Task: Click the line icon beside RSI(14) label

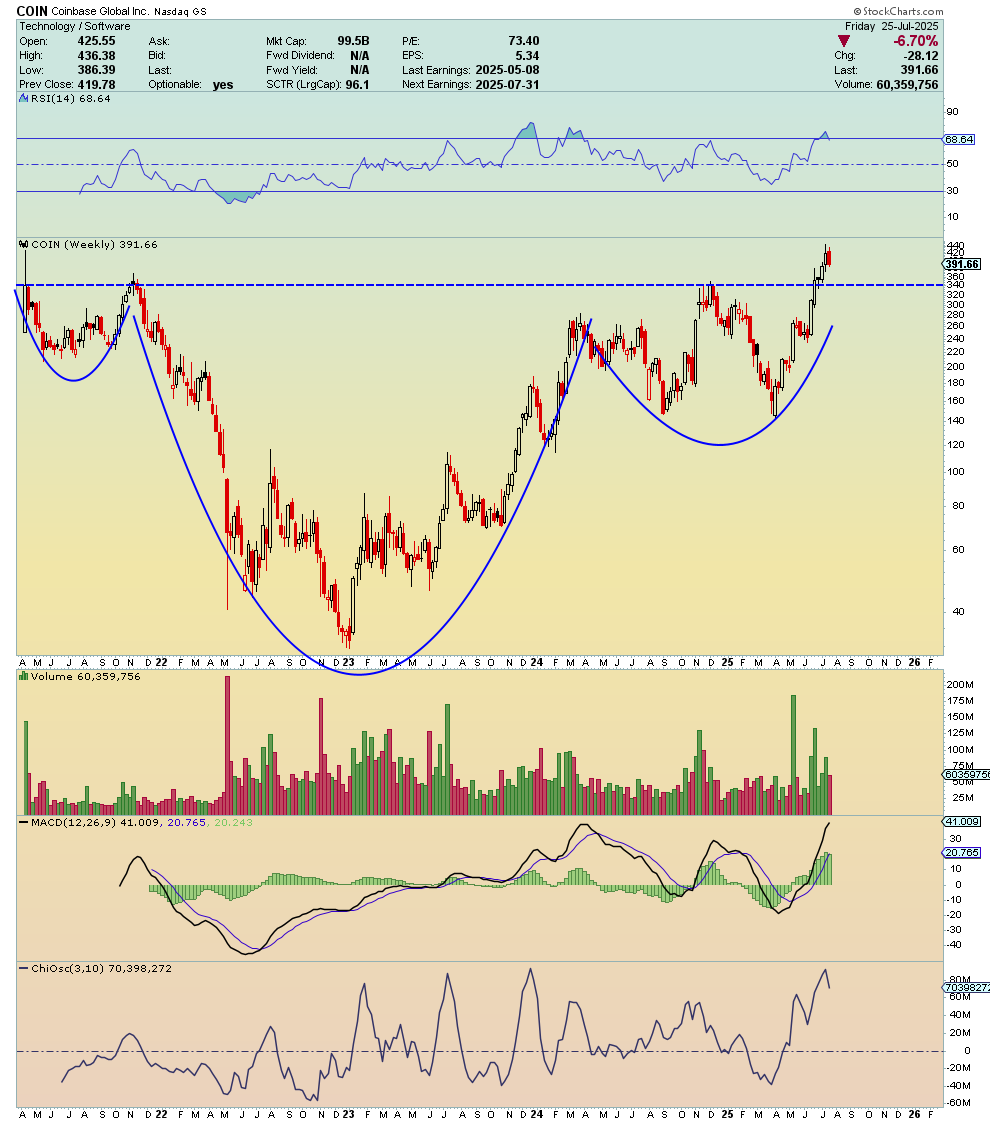Action: [24, 99]
